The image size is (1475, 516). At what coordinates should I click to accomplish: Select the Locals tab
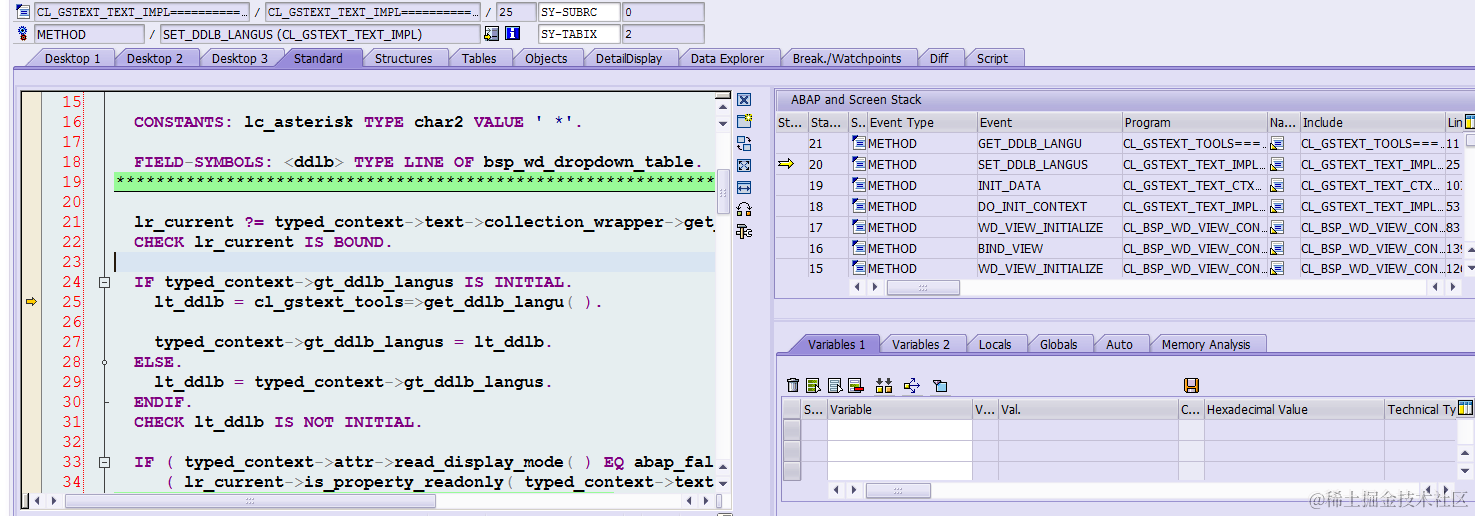pyautogui.click(x=994, y=344)
